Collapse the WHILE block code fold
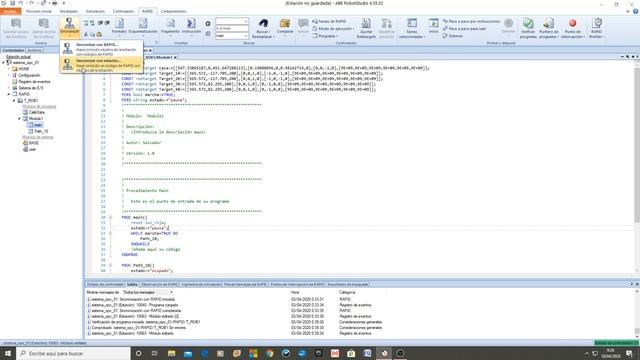The image size is (640, 360). pos(110,233)
